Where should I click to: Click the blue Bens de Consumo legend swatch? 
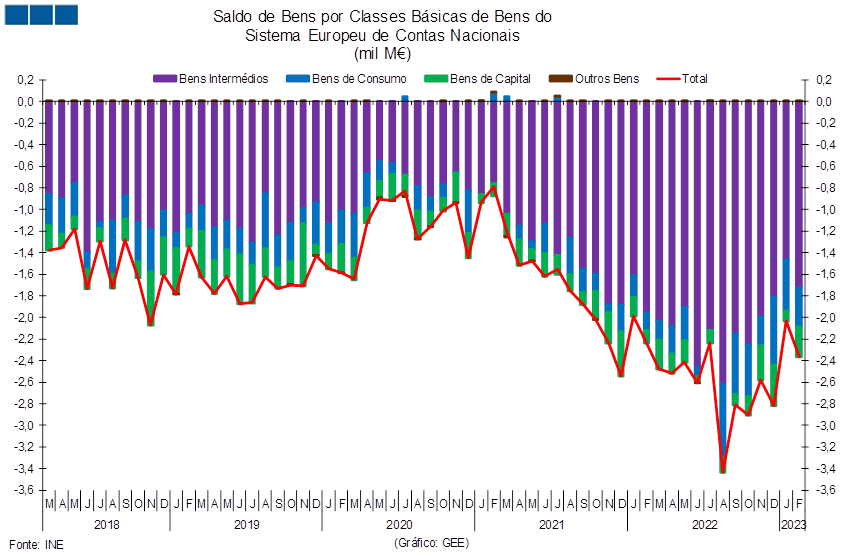tap(298, 79)
